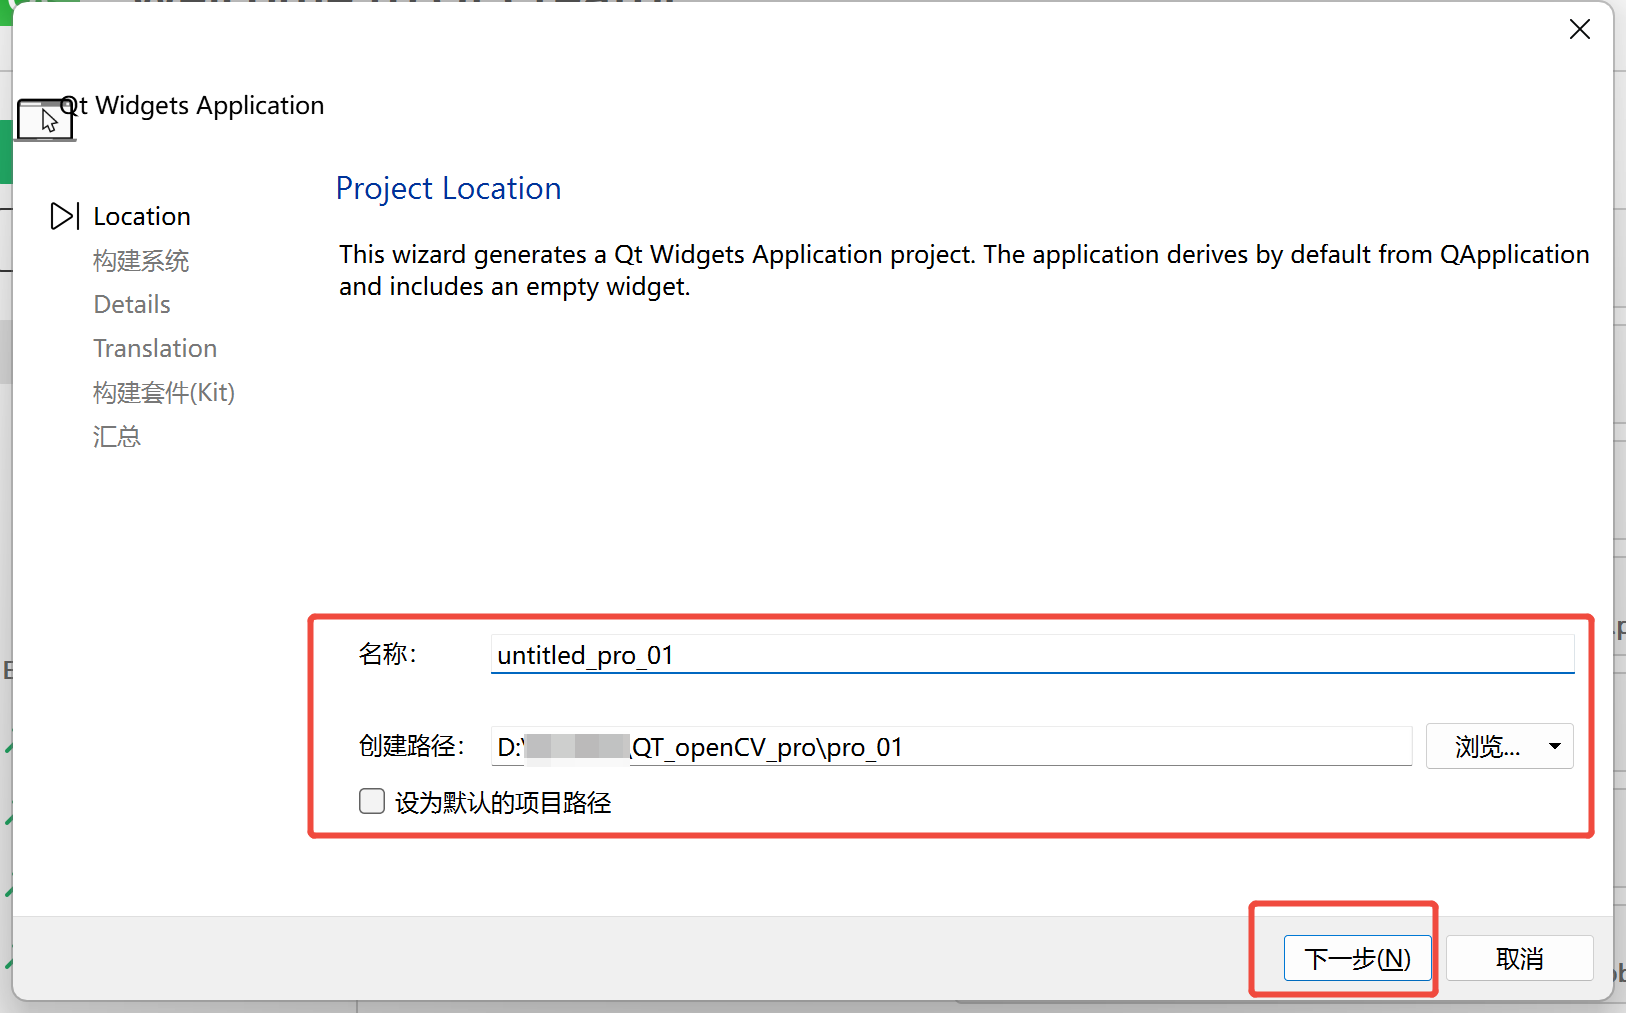Click the 名称: label

[x=388, y=654]
